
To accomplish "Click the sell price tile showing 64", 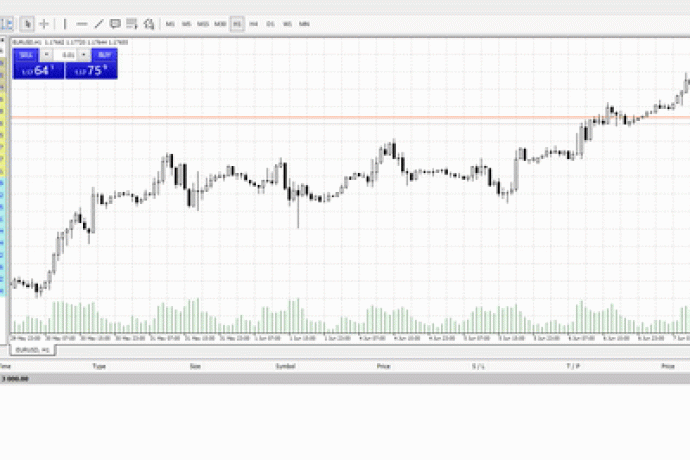I will coord(39,70).
